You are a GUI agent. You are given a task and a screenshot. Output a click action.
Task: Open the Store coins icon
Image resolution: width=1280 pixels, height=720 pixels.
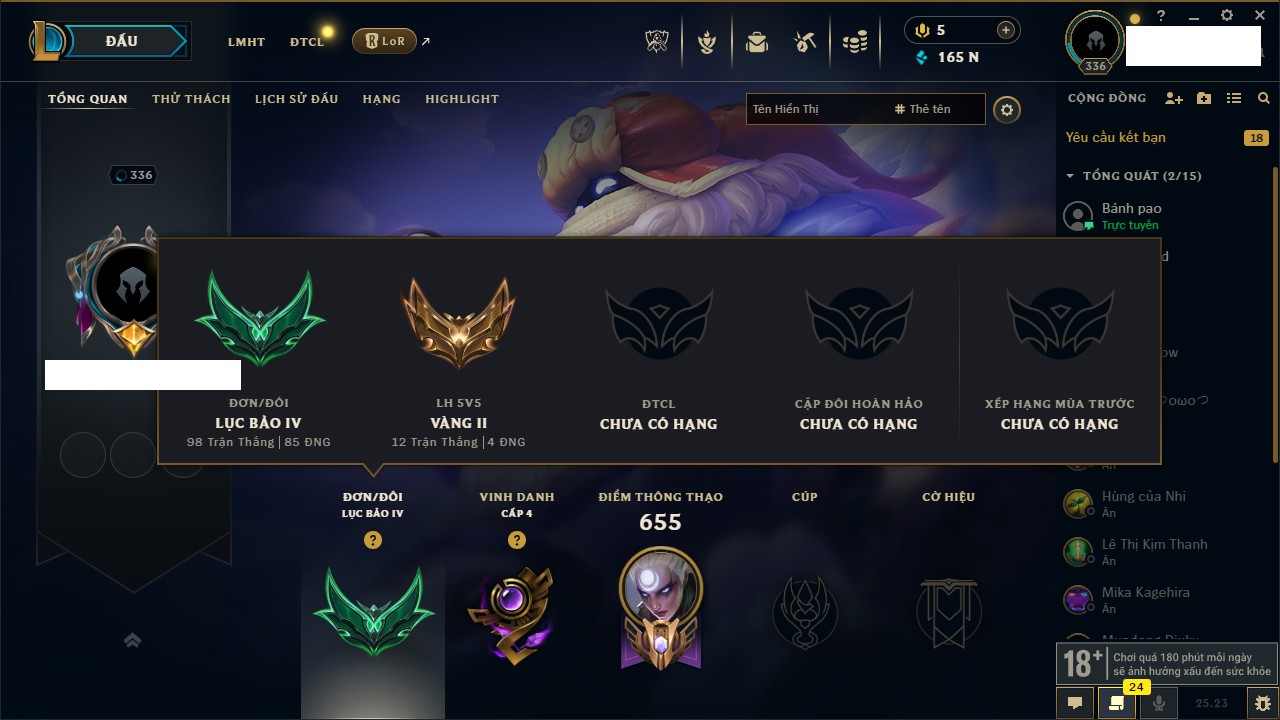tap(854, 42)
